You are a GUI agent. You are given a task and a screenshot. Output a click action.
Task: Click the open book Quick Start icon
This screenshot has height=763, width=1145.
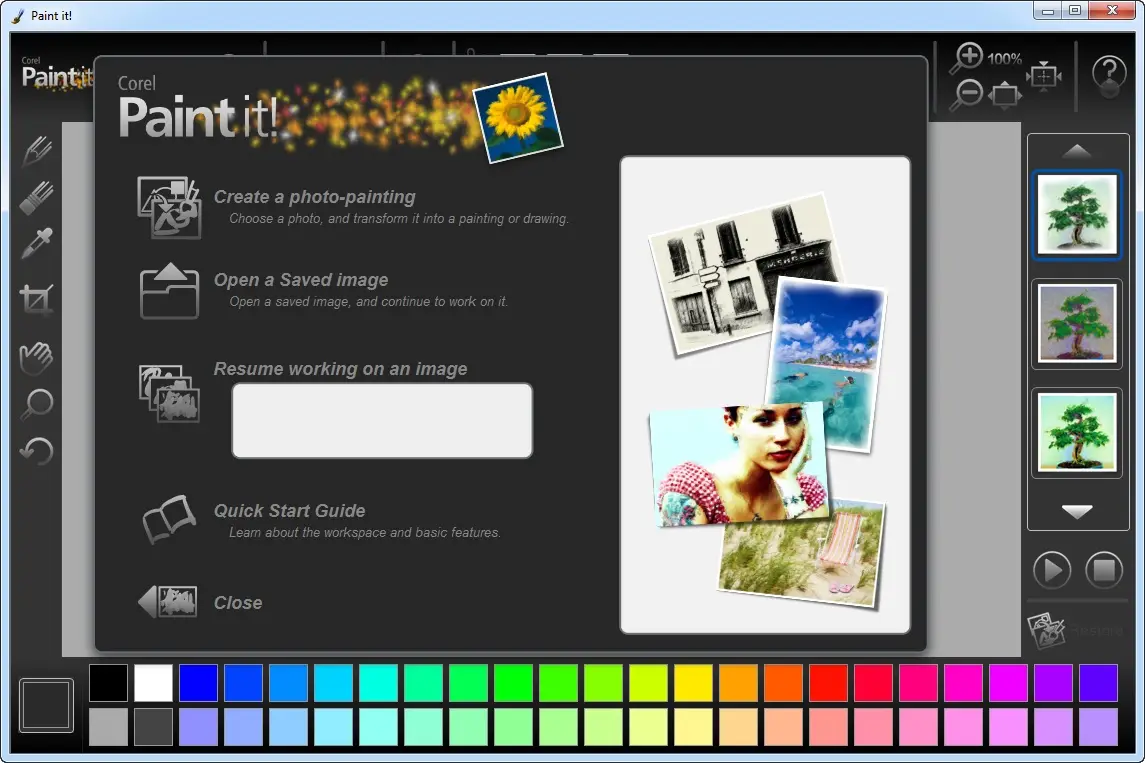169,519
